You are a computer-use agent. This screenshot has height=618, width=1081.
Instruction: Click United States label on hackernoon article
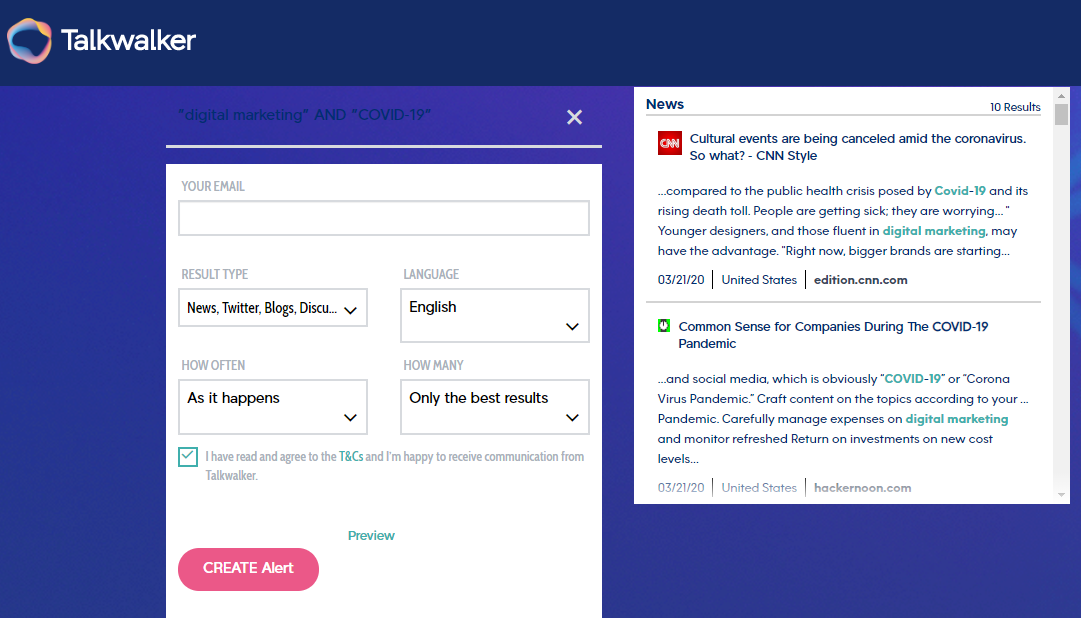click(759, 488)
